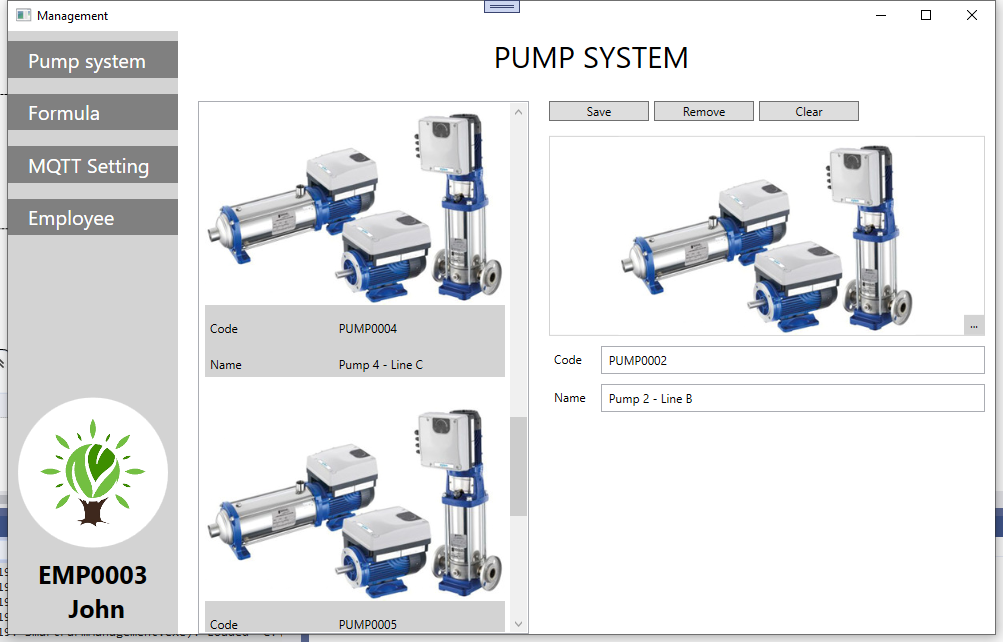Click the tree logo avatar
Screen dimensions: 1003x642
pyautogui.click(x=93, y=473)
